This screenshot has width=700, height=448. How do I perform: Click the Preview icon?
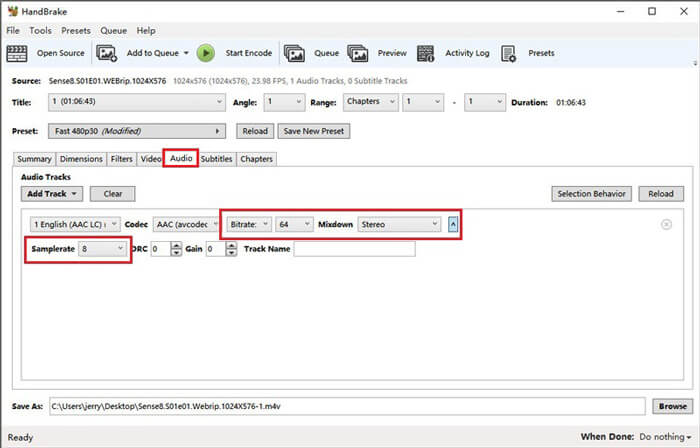358,54
